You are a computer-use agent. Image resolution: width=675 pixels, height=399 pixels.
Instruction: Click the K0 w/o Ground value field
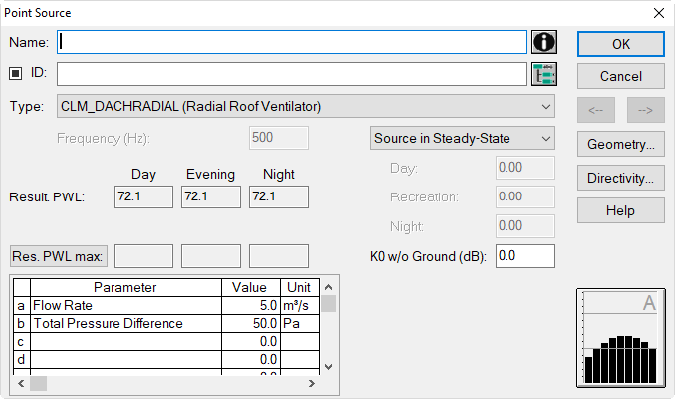pyautogui.click(x=525, y=256)
